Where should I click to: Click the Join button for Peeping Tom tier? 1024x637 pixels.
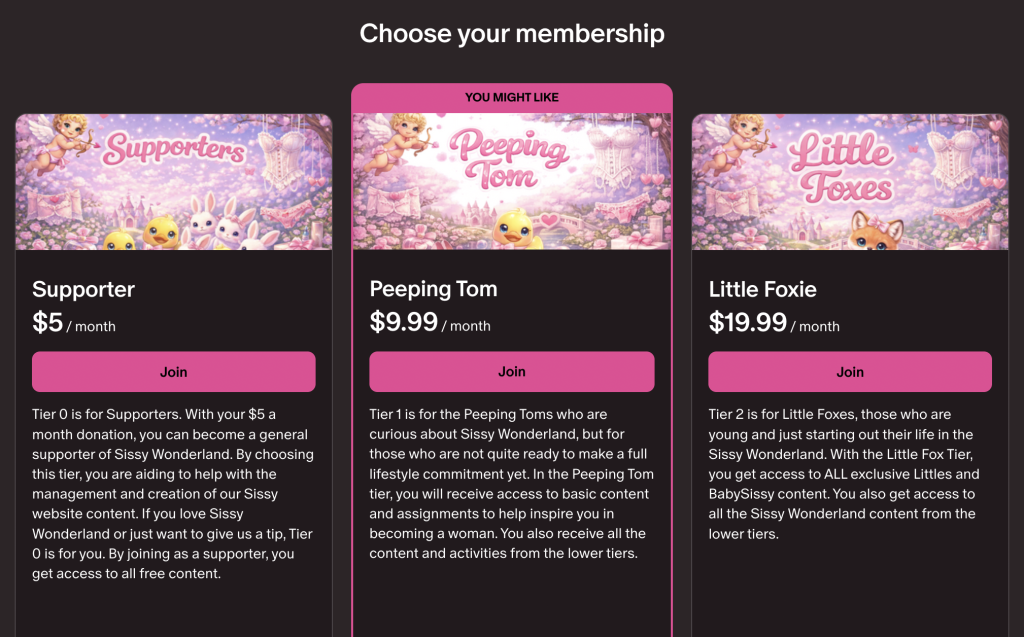click(x=511, y=371)
